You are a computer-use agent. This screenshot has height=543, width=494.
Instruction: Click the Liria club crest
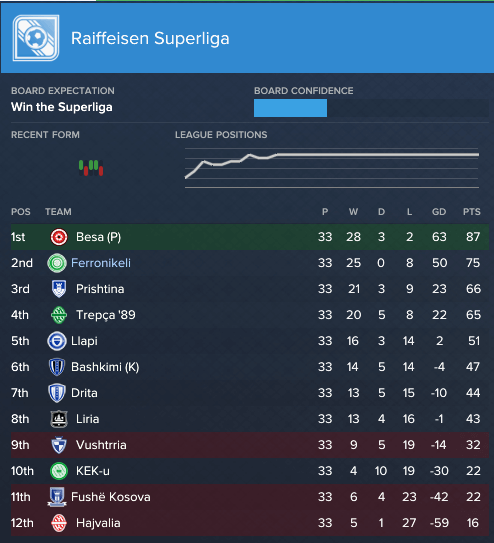59,419
